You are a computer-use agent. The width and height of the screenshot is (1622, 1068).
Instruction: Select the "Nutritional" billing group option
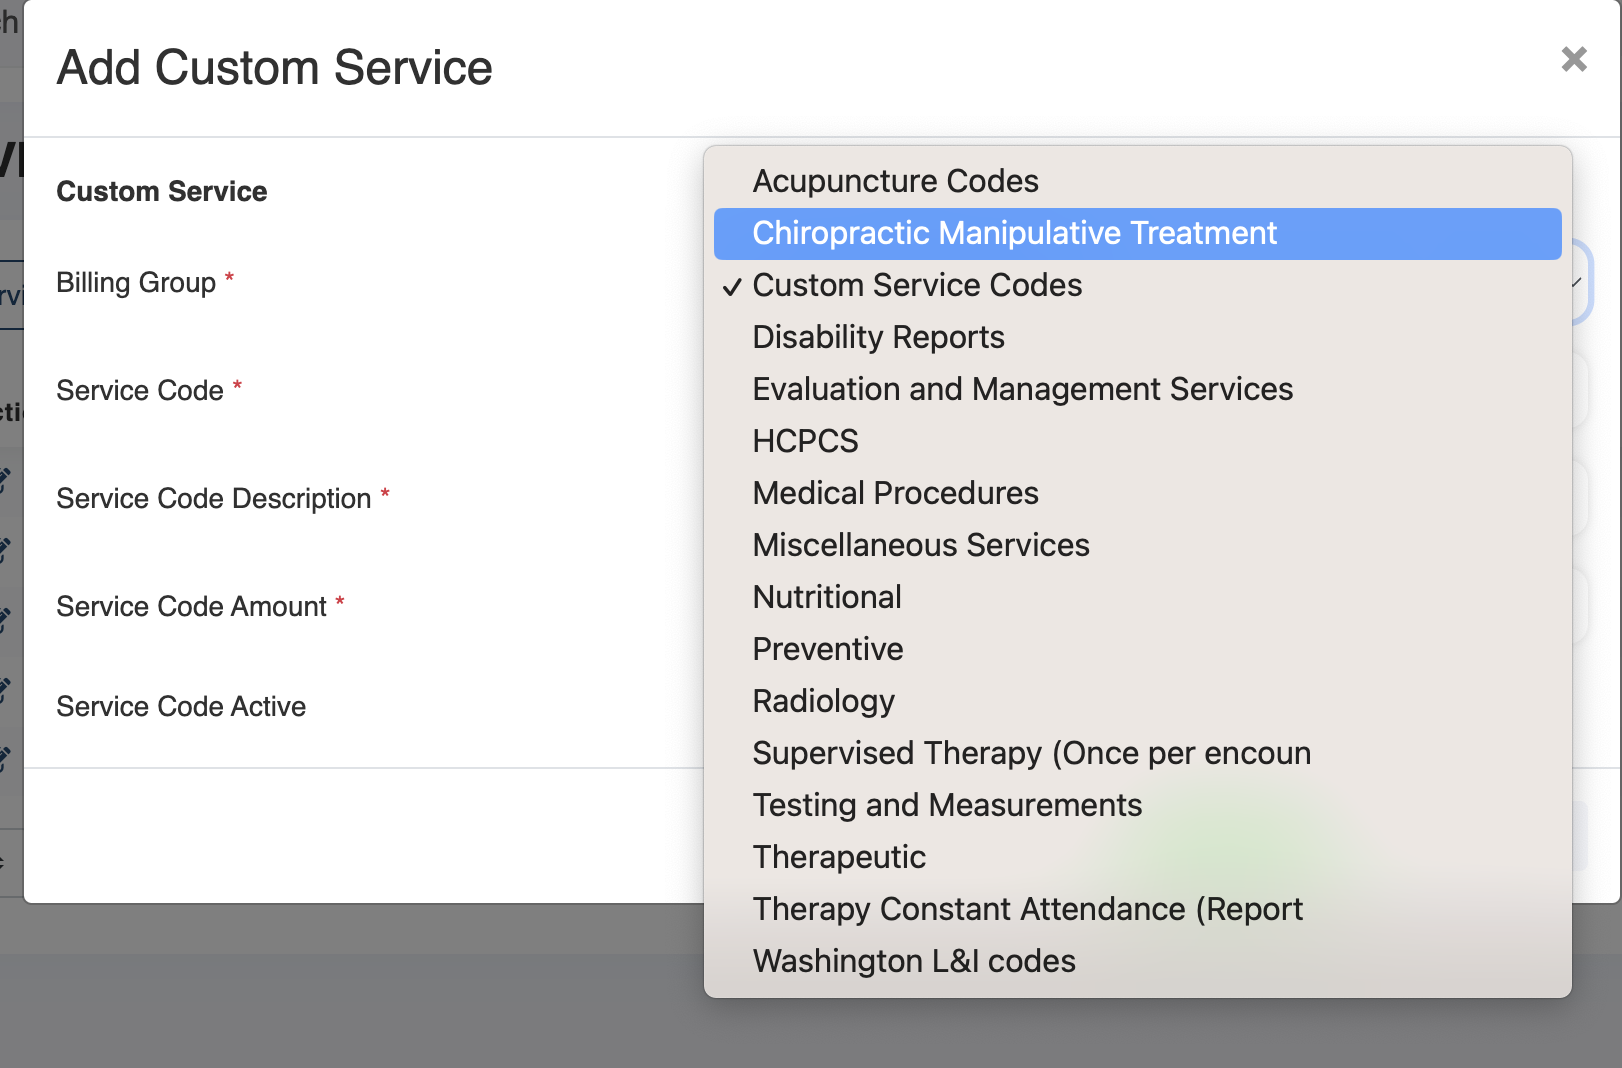click(827, 596)
